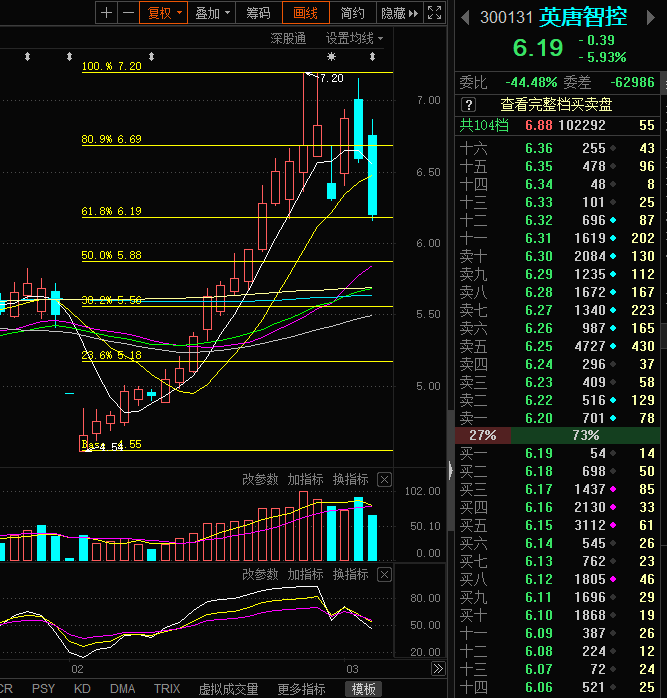This screenshot has height=698, width=667.
Task: Open 设置均线 dropdown
Action: pos(354,39)
